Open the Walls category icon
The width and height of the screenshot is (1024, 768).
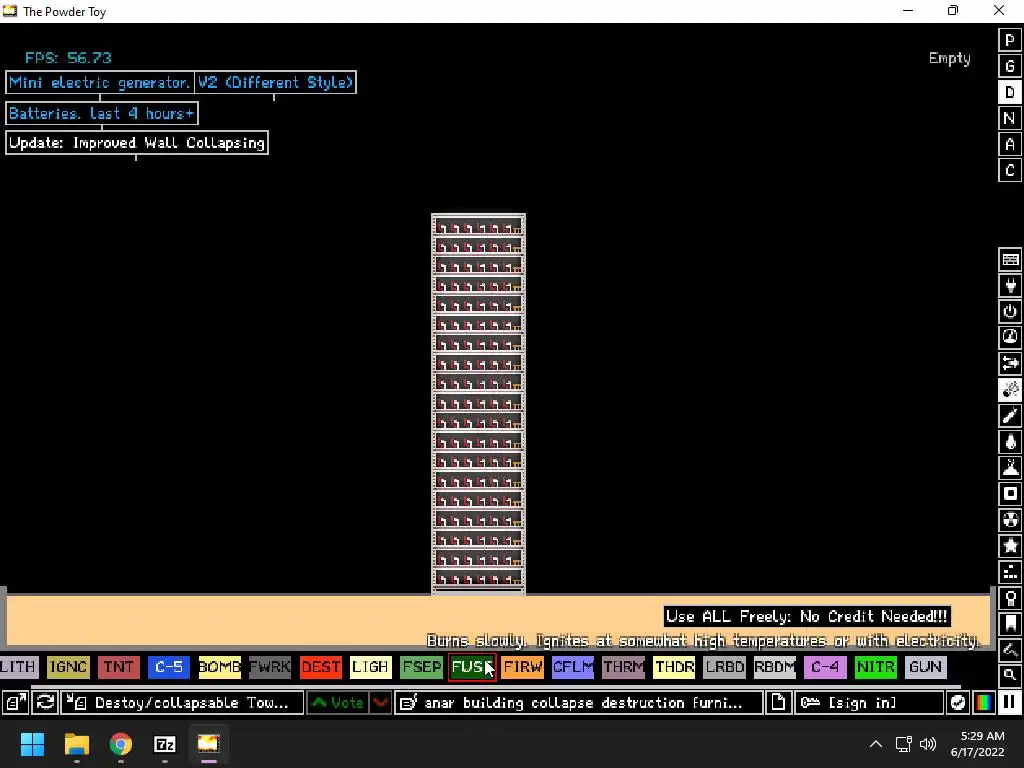(x=1010, y=259)
